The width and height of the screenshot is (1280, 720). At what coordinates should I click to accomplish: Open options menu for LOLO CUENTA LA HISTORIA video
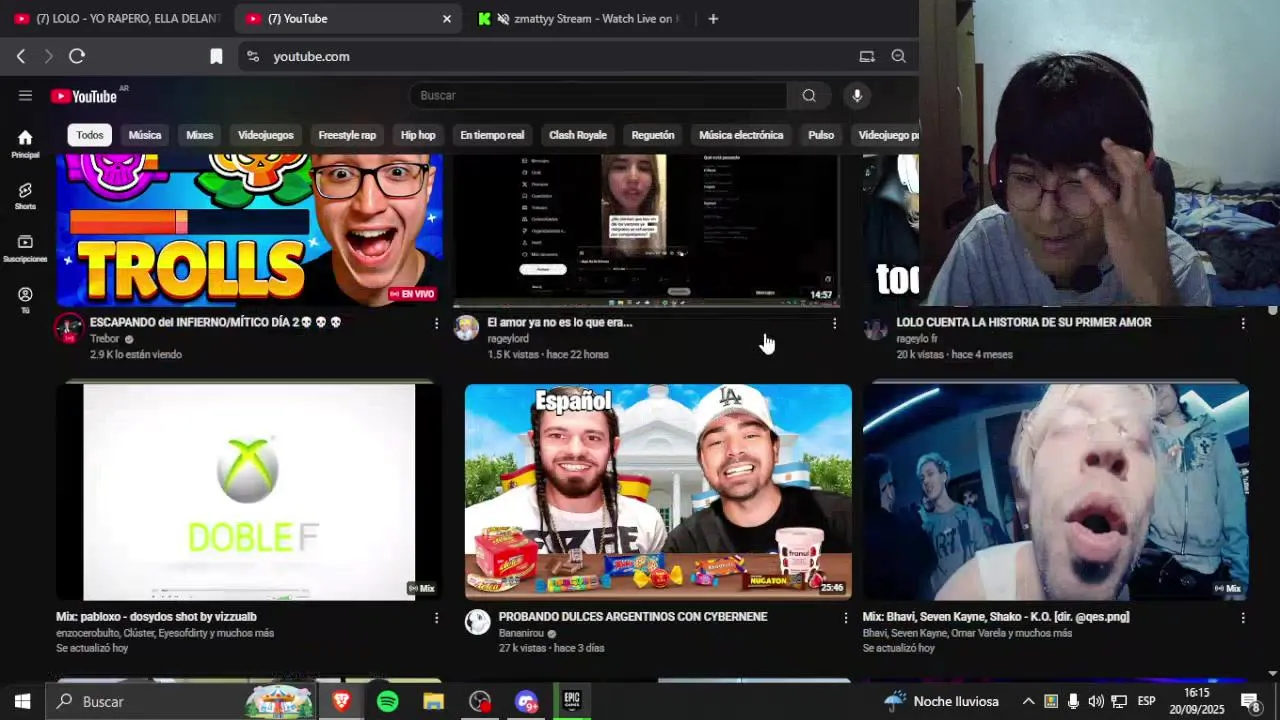click(1243, 323)
